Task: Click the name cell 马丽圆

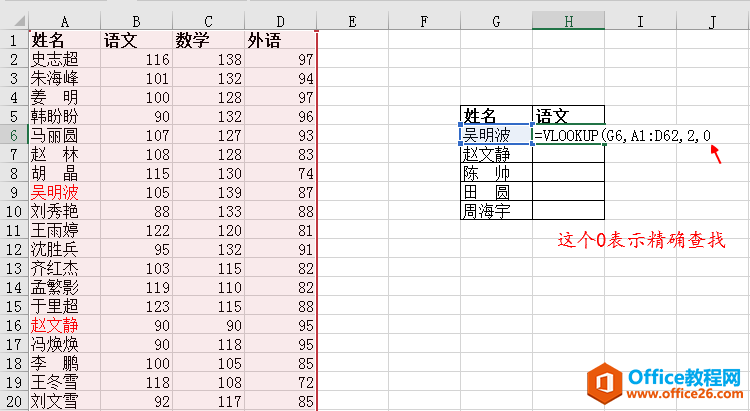Action: [x=65, y=135]
